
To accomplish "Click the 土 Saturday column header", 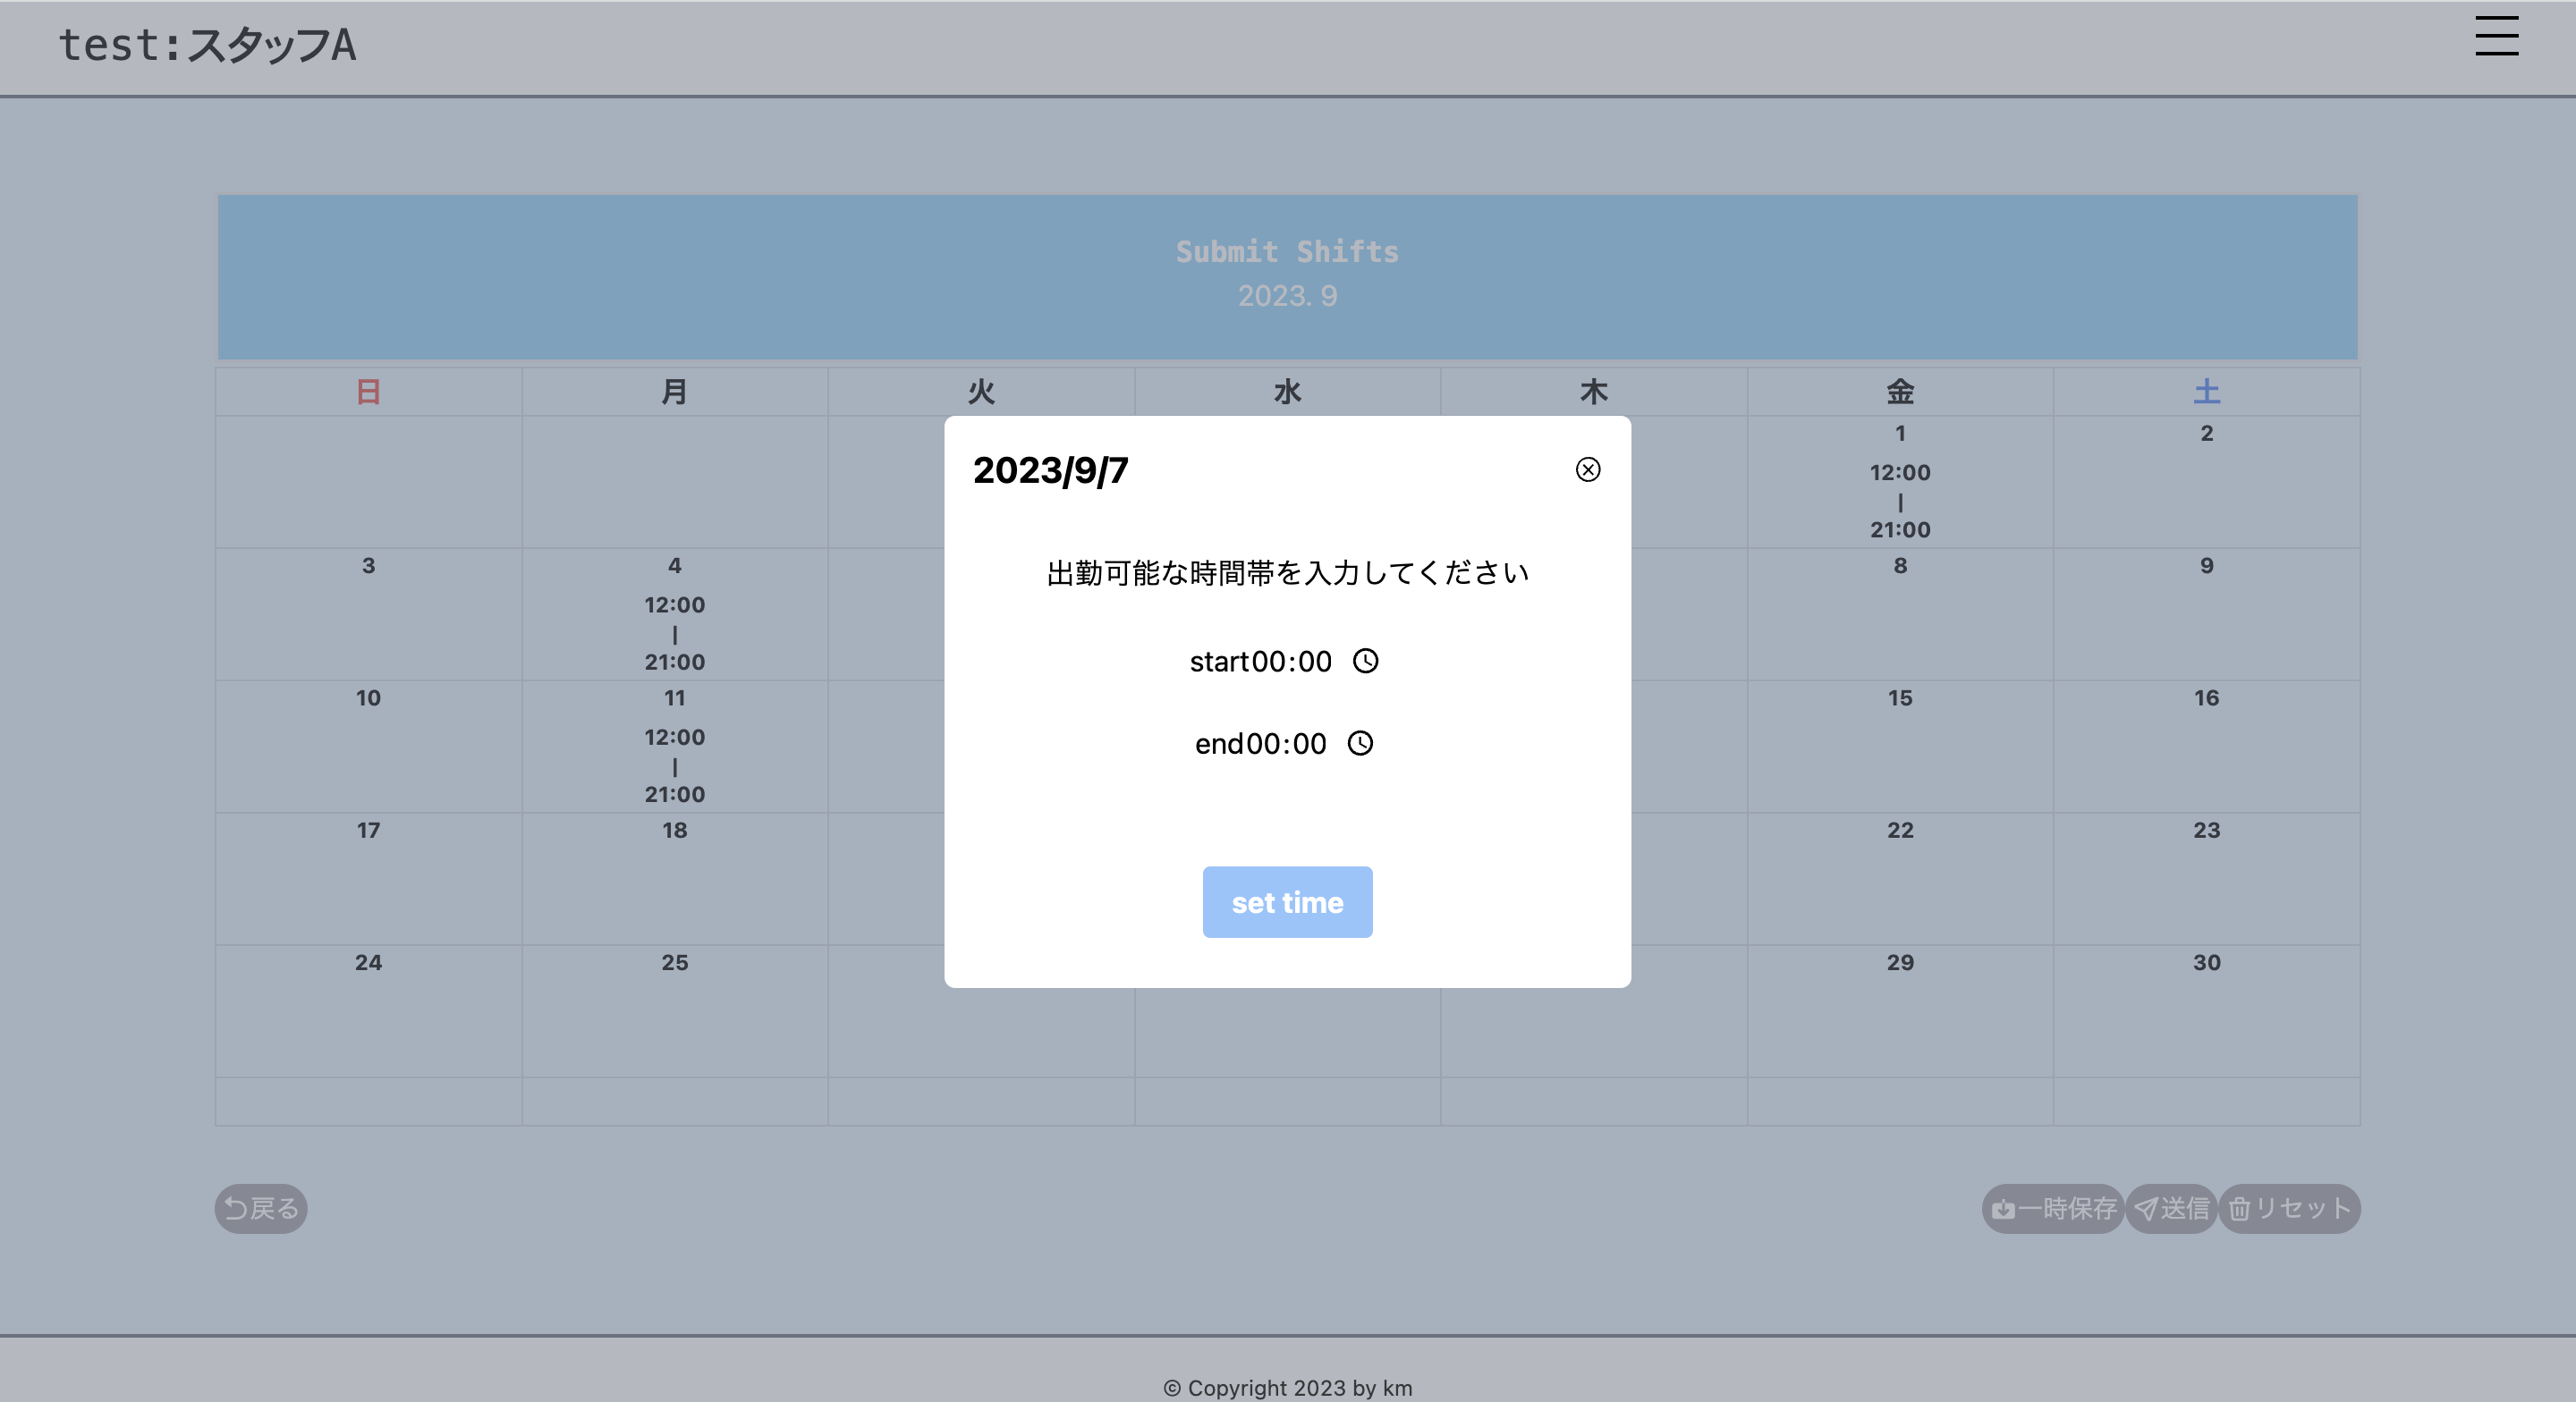I will click(x=2205, y=392).
